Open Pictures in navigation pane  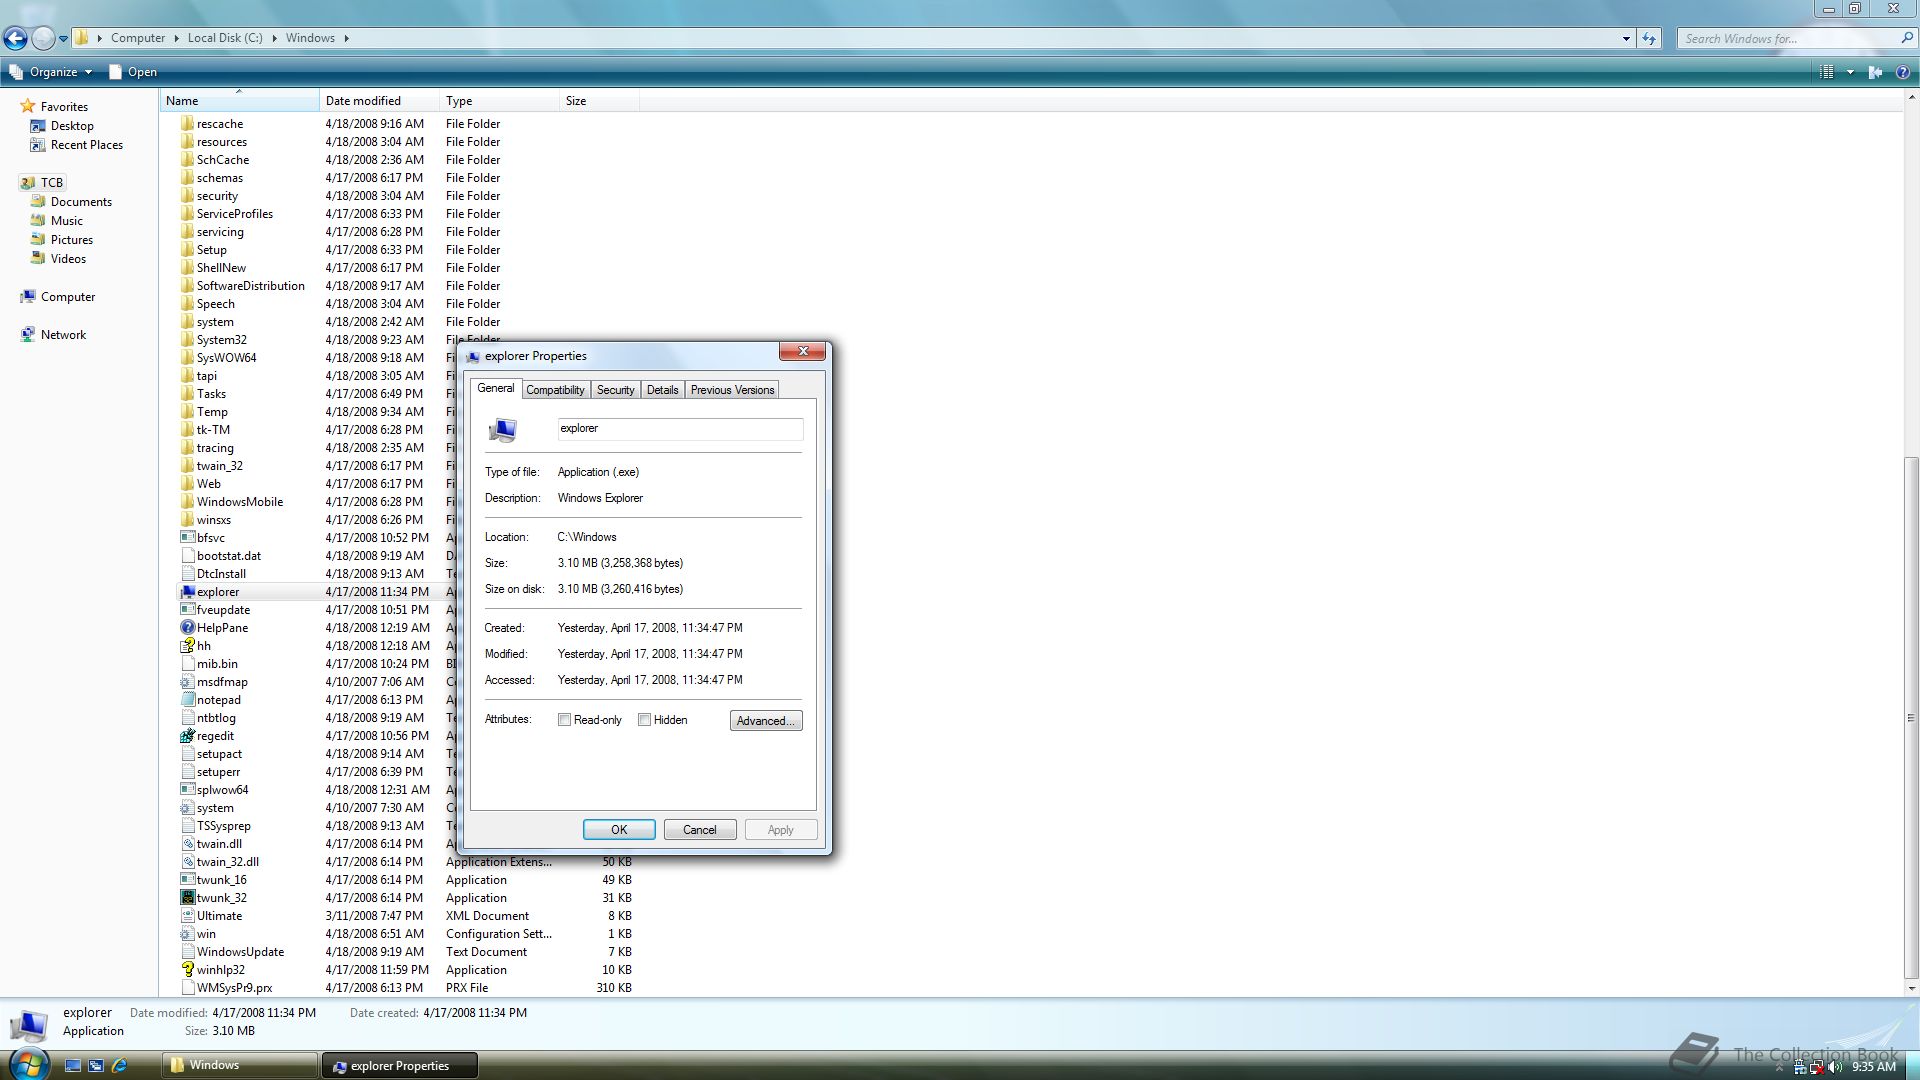[61, 240]
